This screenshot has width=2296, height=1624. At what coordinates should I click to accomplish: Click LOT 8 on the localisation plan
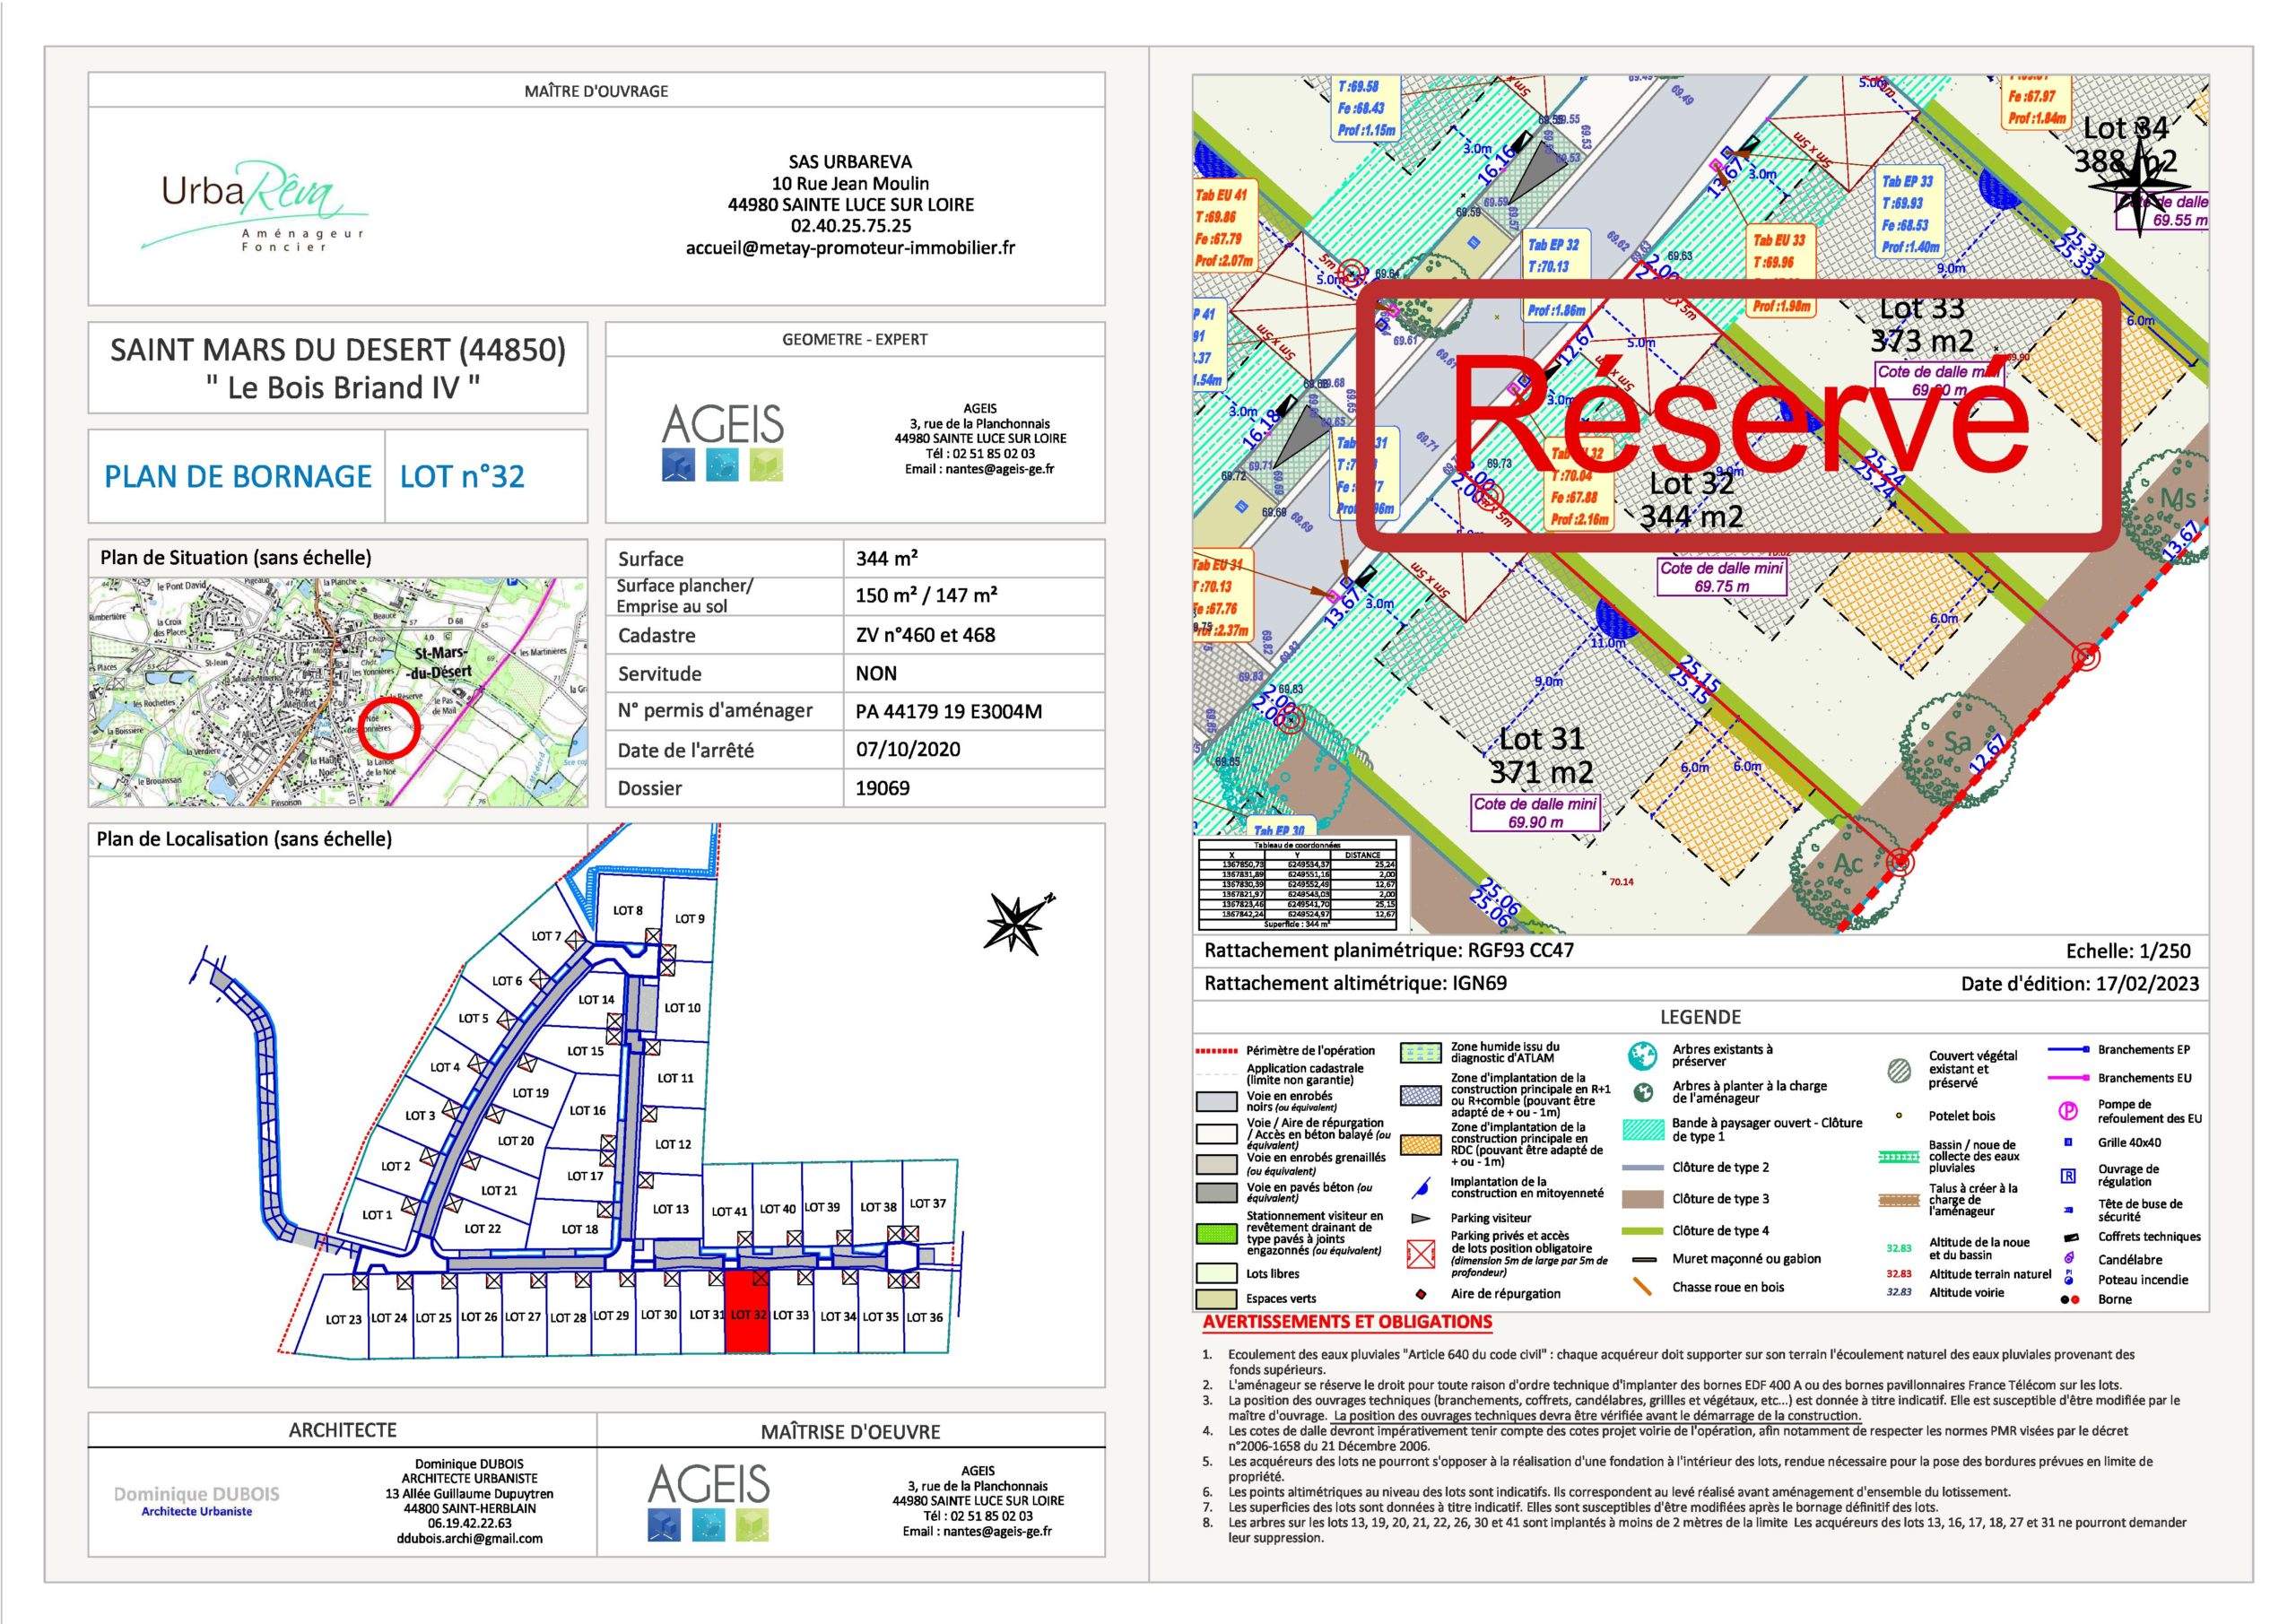628,910
